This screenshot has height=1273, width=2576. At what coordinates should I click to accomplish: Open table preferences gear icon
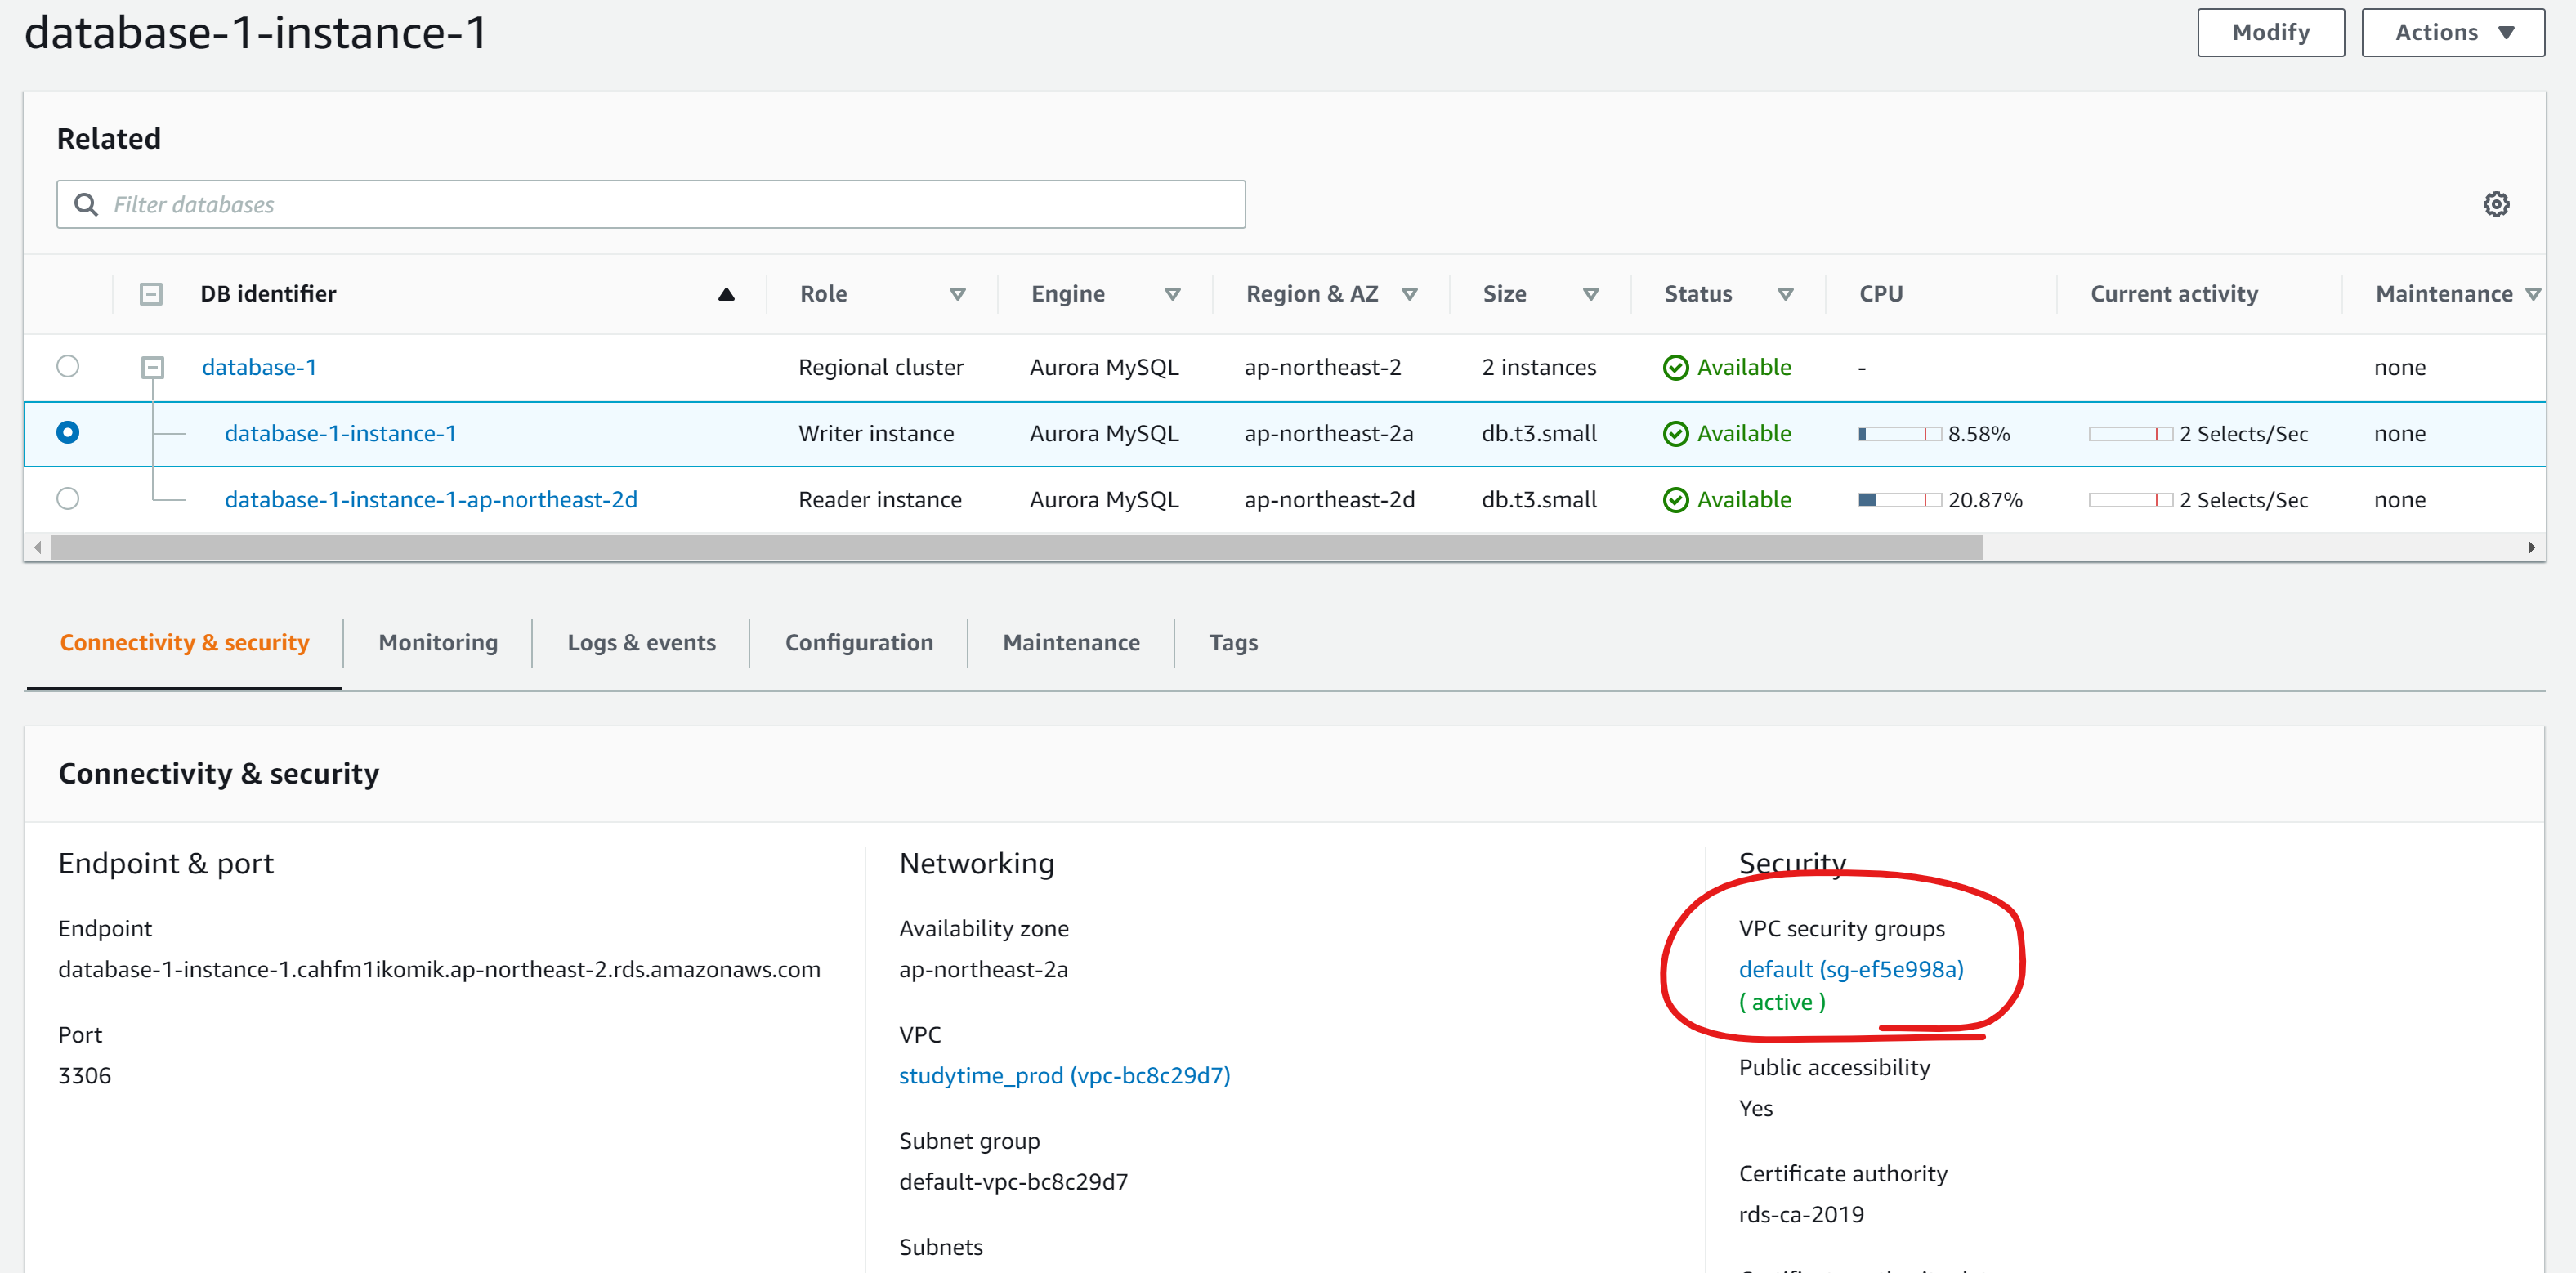2495,204
